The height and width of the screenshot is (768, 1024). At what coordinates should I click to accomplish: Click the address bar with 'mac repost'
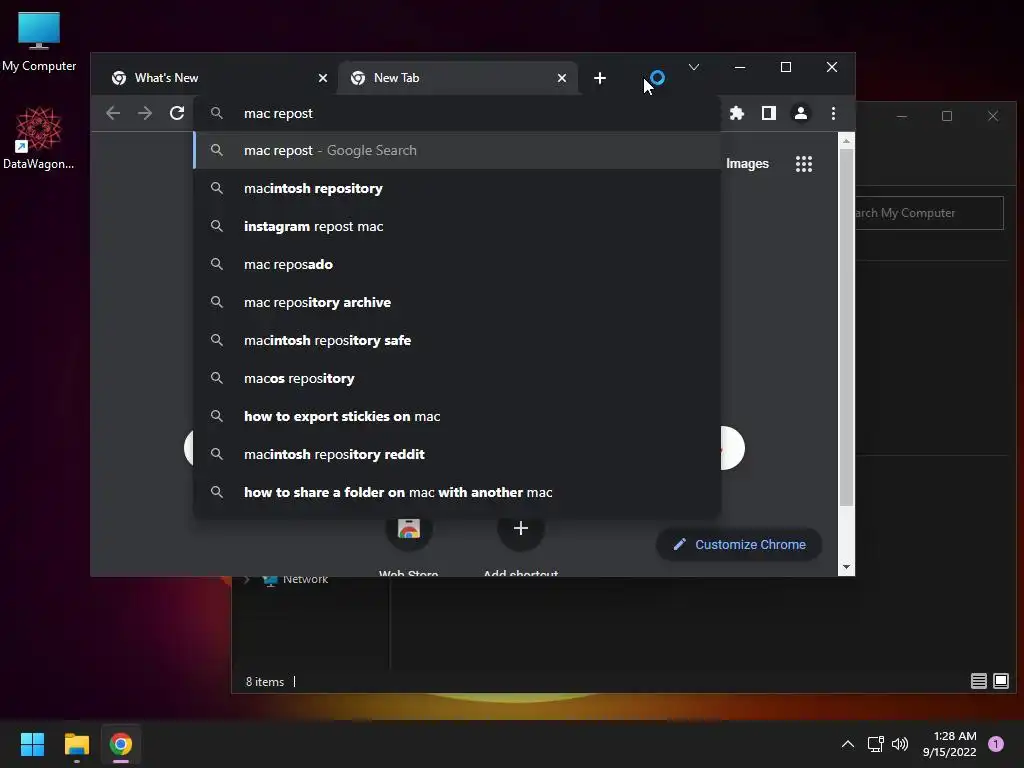click(x=457, y=113)
